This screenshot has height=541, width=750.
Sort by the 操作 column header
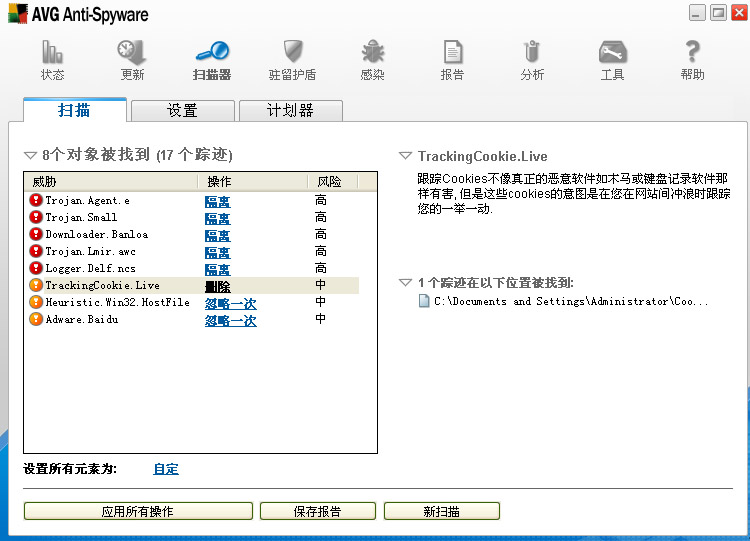click(253, 182)
